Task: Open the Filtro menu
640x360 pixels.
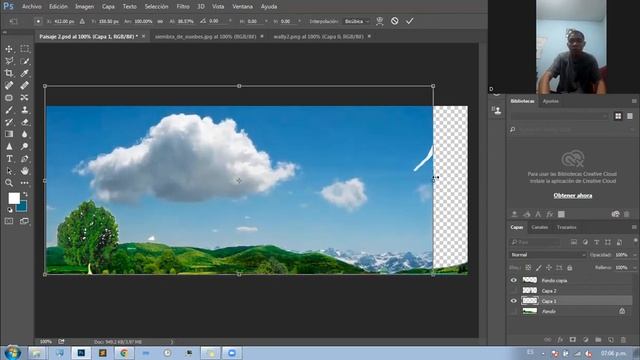Action: 183,7
